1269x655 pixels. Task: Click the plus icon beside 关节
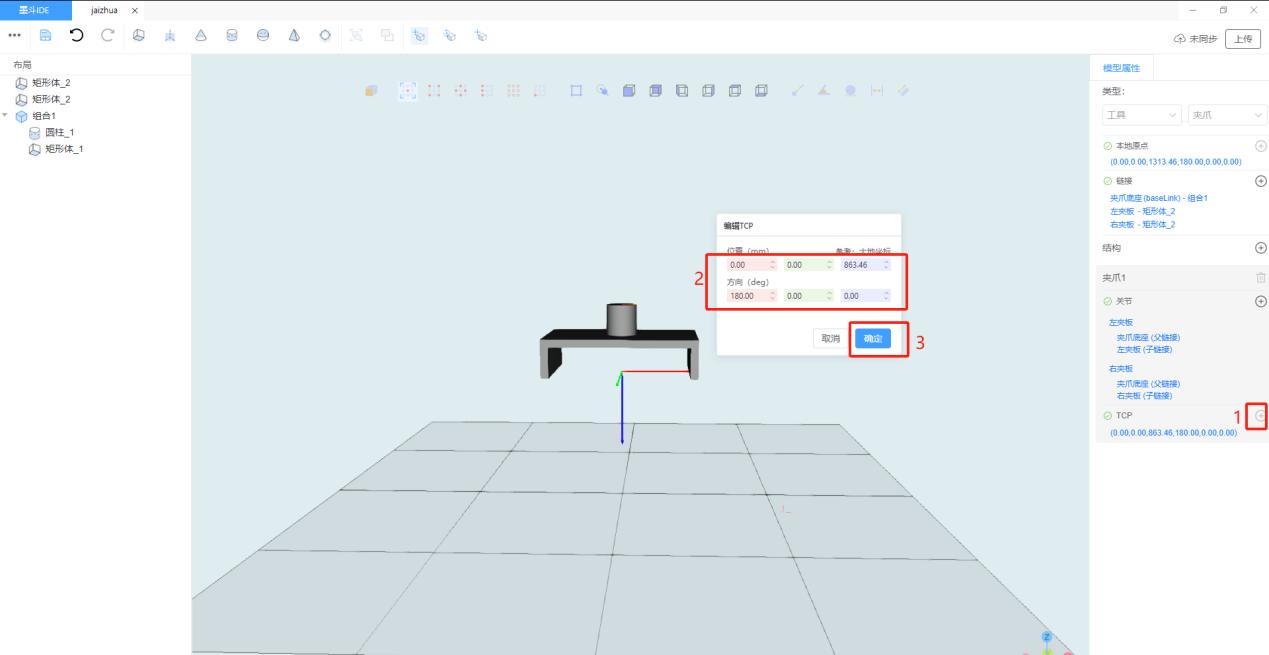(1260, 301)
